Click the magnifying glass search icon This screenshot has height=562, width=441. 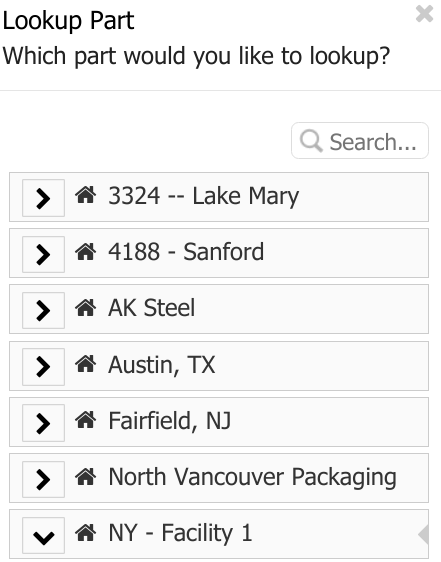click(x=311, y=141)
